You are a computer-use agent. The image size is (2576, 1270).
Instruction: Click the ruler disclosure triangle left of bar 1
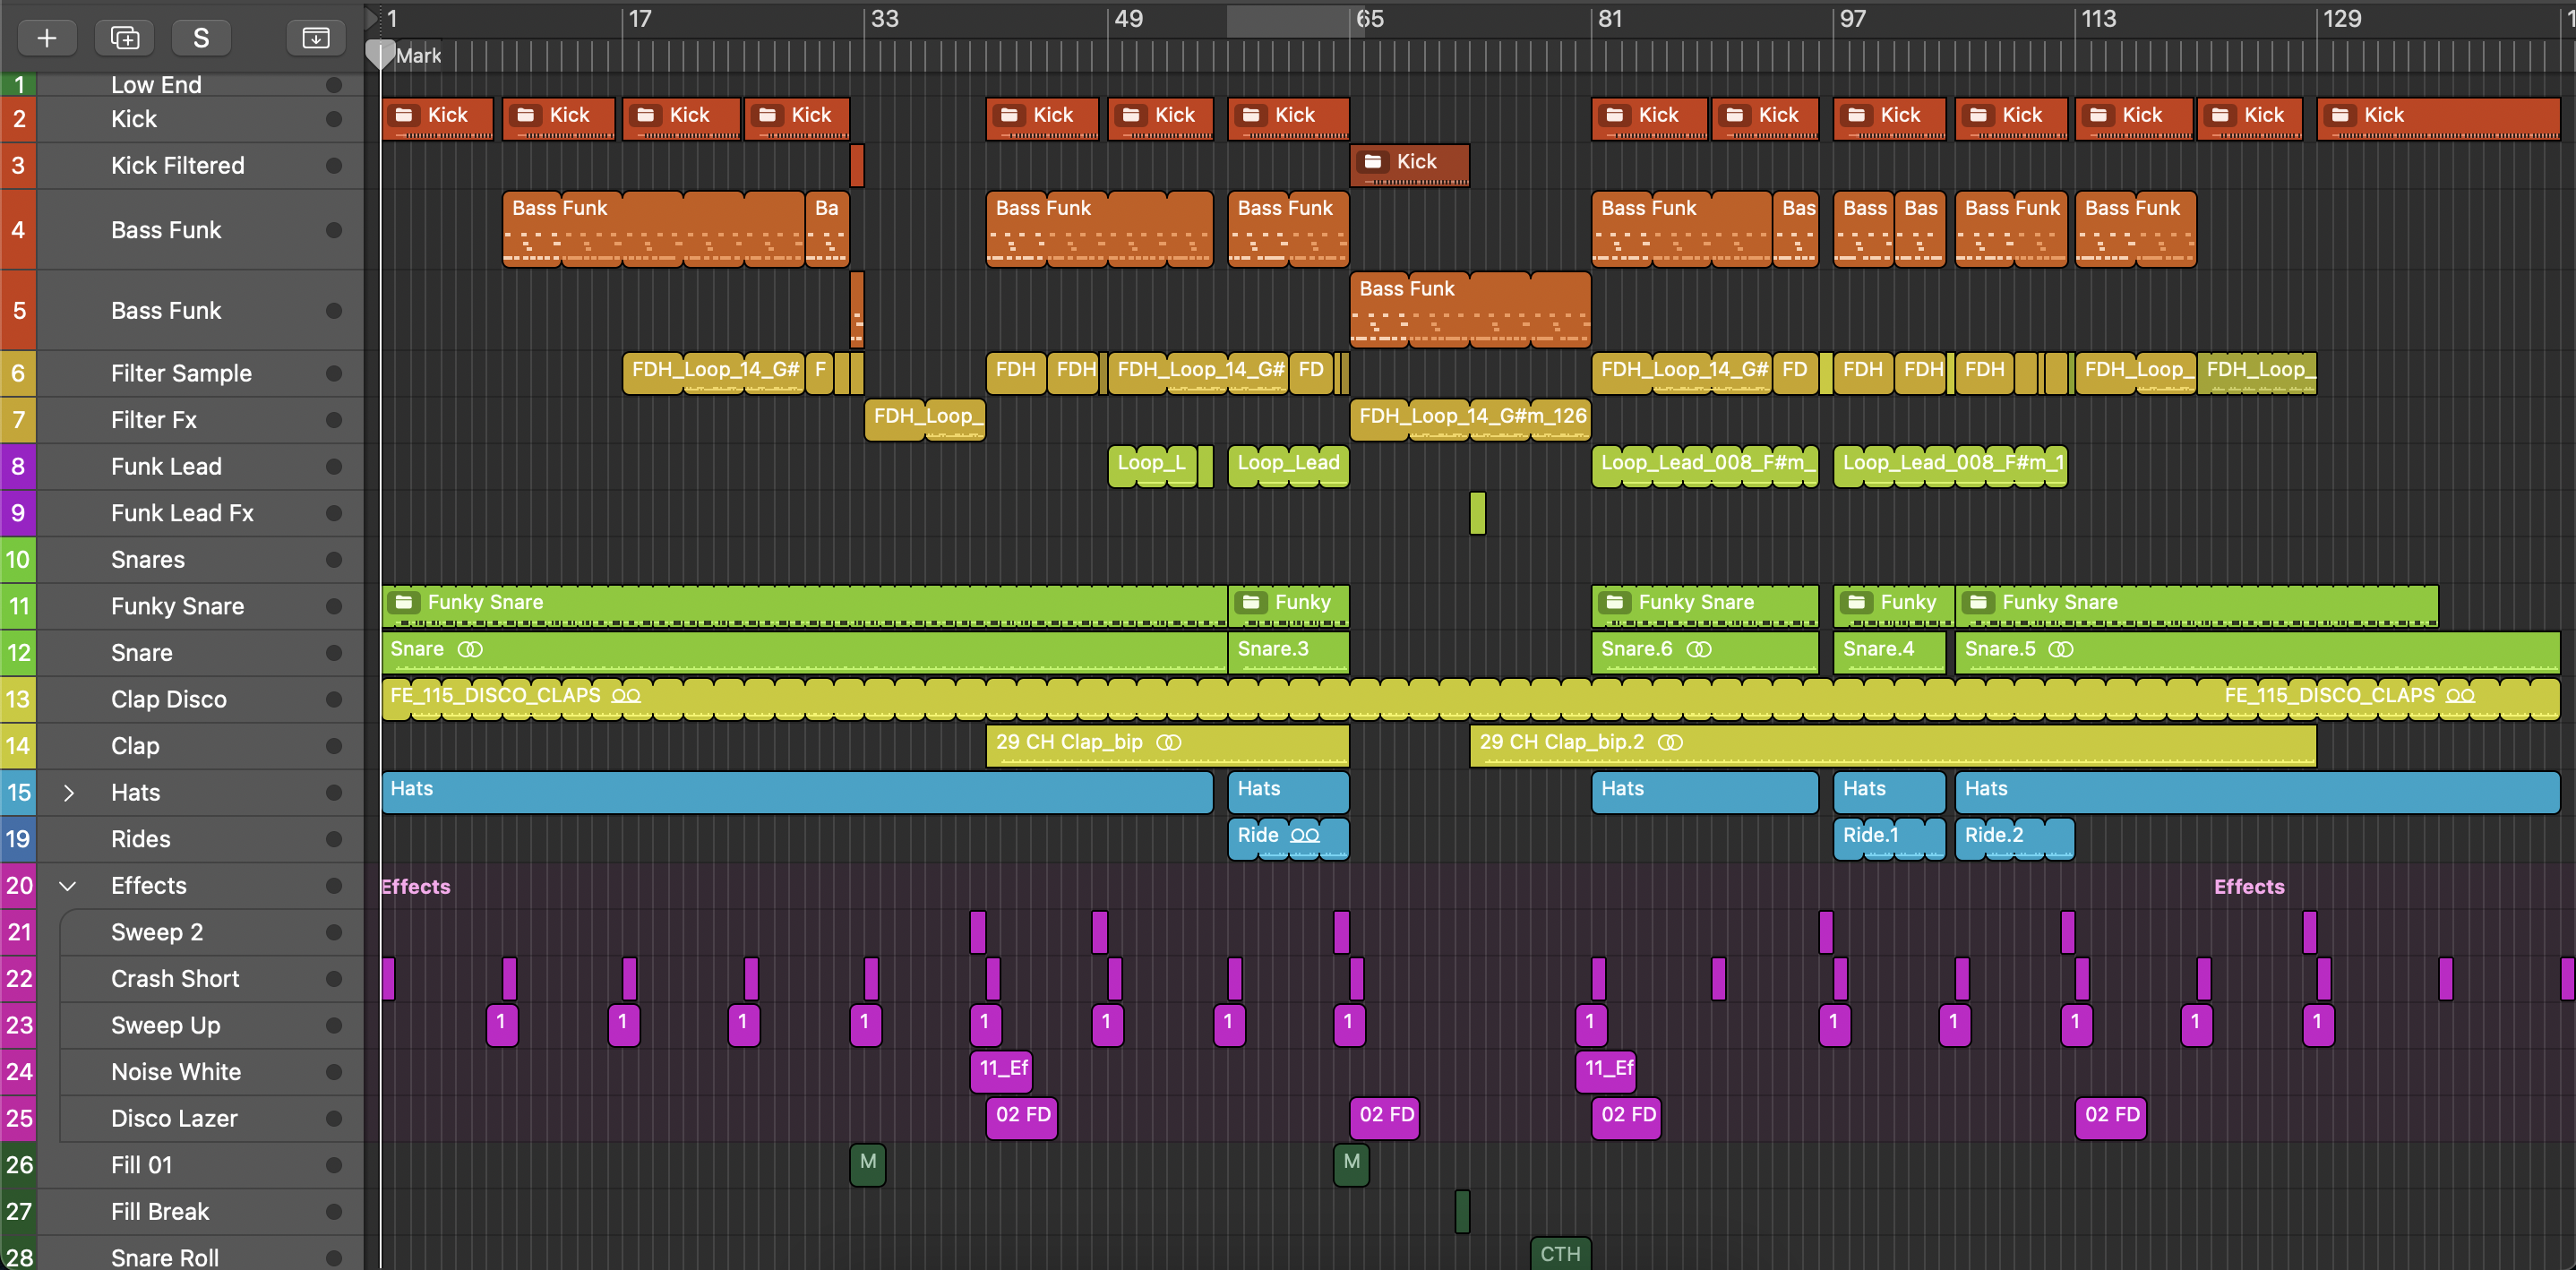pyautogui.click(x=371, y=18)
